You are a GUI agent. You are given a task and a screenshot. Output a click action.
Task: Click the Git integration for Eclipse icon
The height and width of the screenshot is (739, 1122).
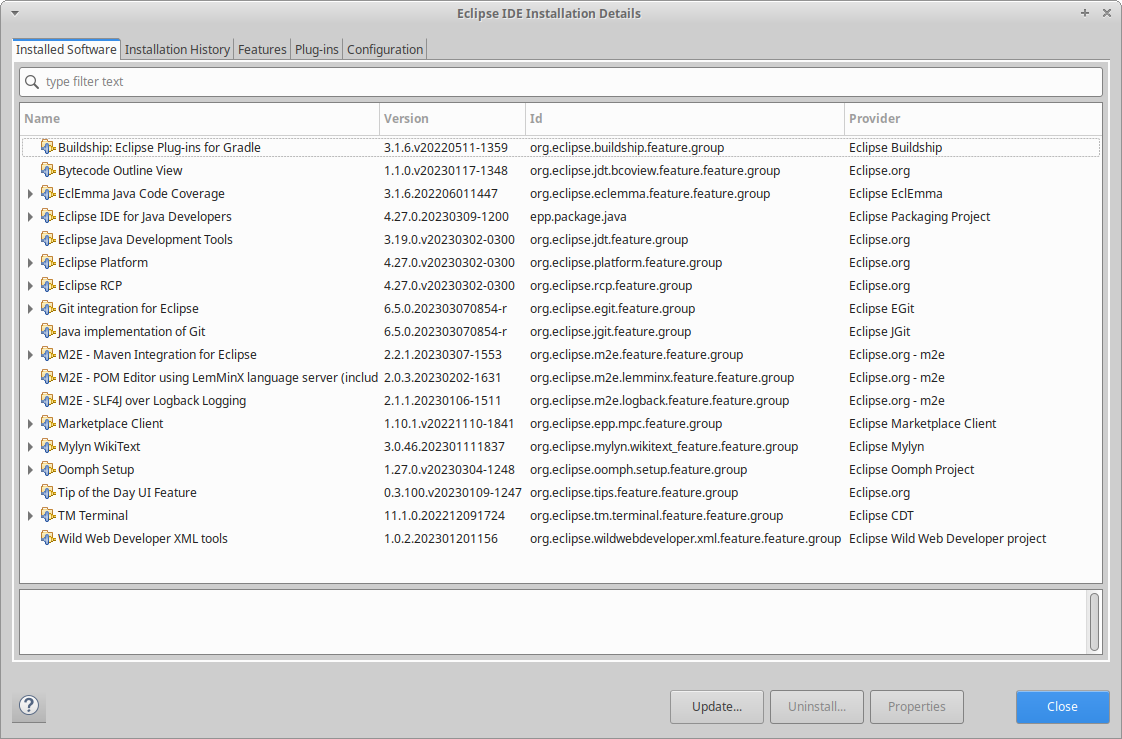pos(48,308)
